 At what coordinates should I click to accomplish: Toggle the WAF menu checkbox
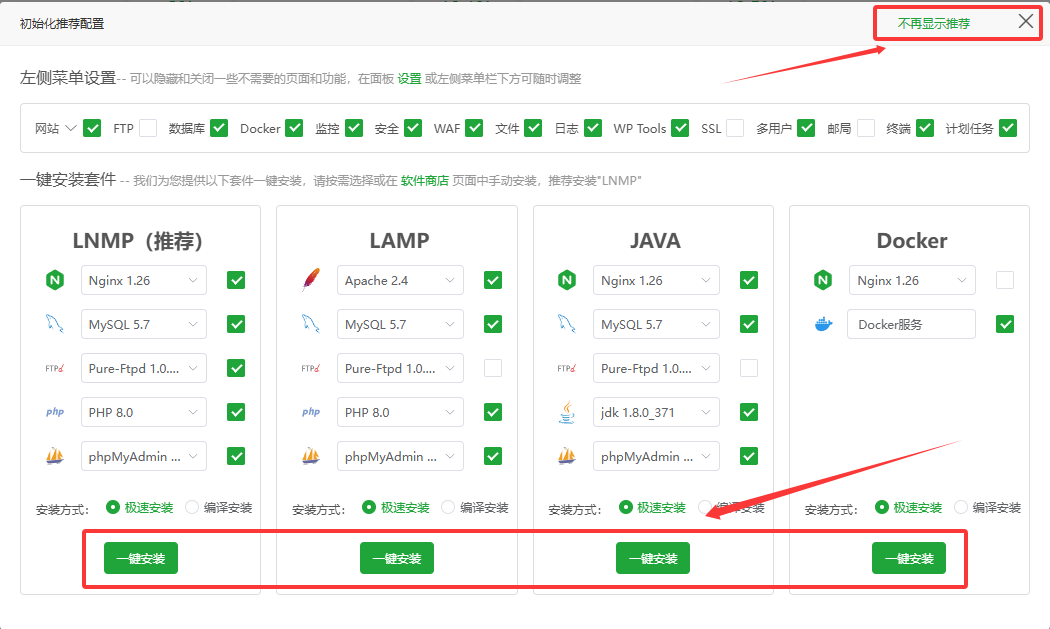coord(474,128)
